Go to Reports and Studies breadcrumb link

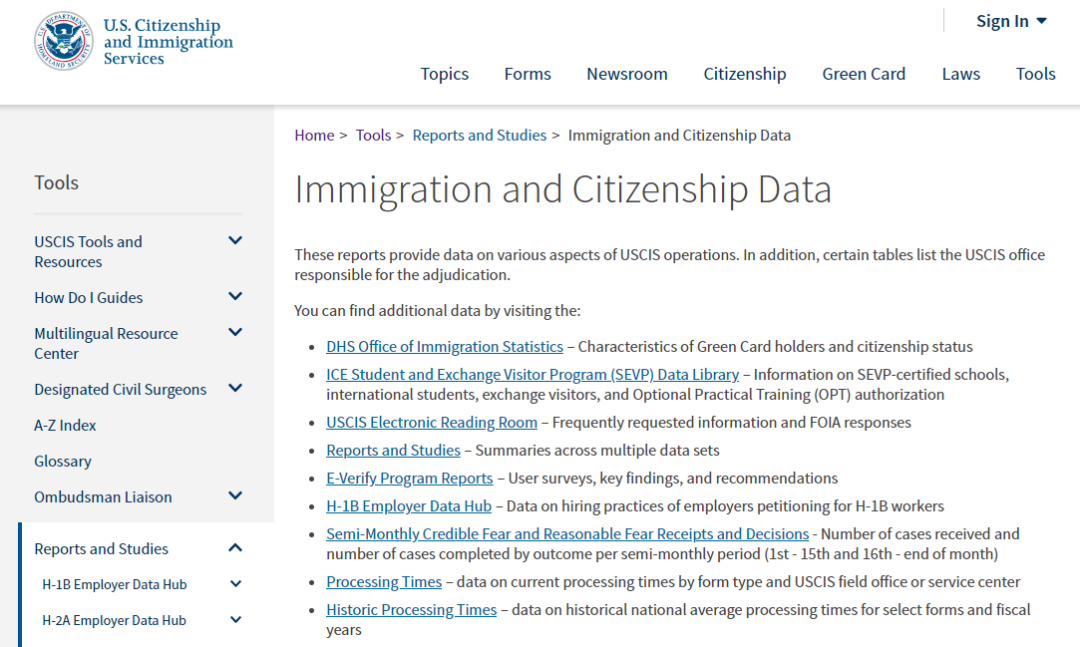pyautogui.click(x=479, y=135)
